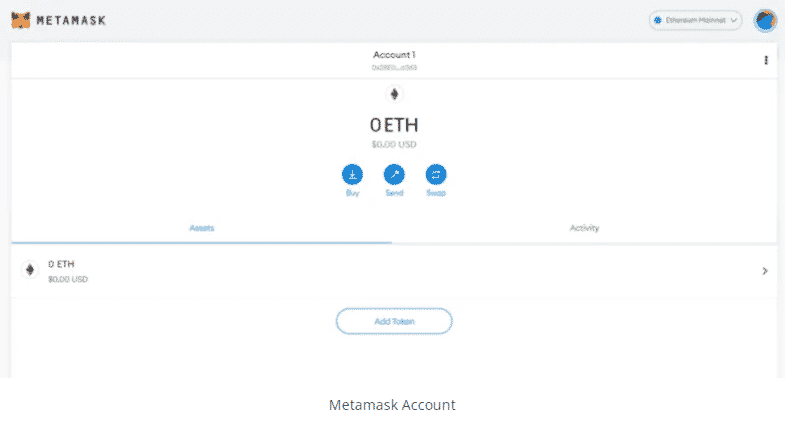Expand network list via dropdown chevron

(x=733, y=21)
